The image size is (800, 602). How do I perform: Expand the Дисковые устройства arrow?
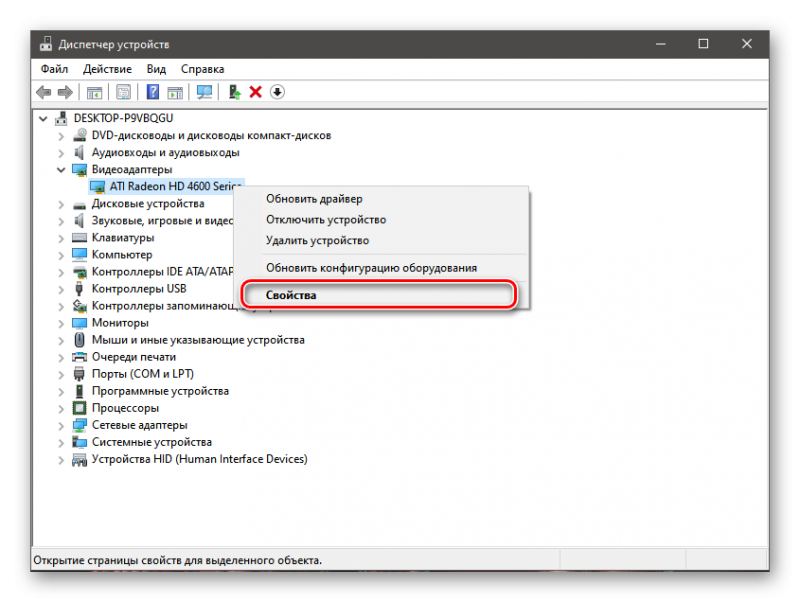click(61, 205)
